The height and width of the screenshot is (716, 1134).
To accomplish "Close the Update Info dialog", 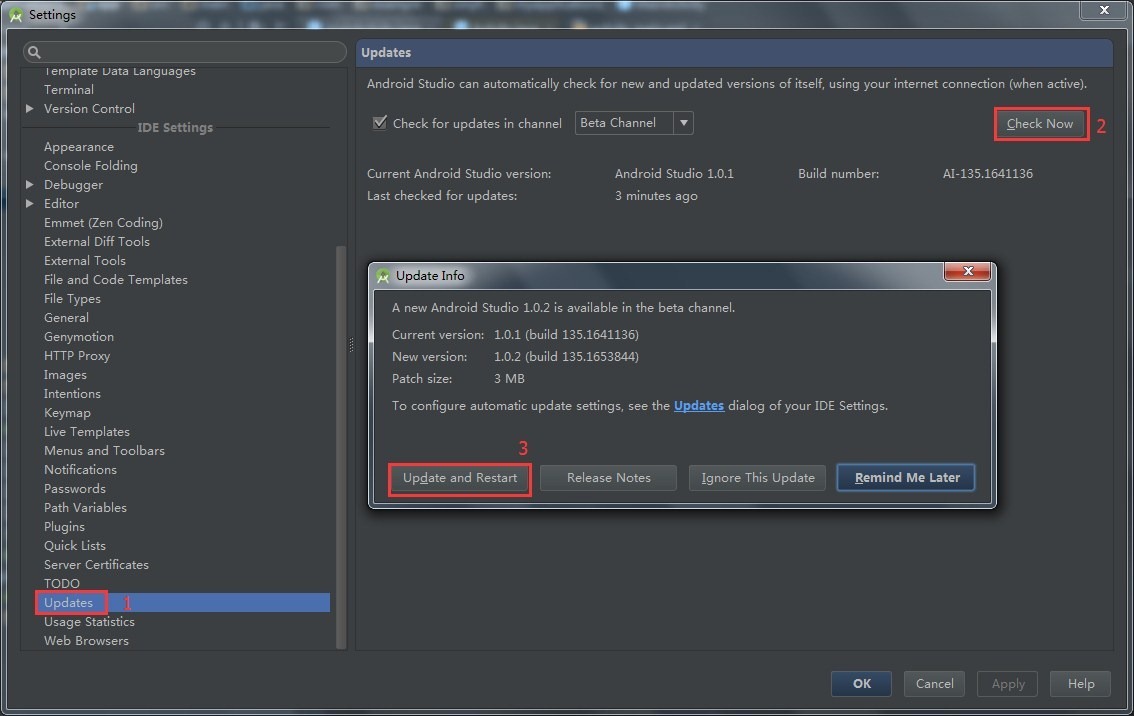I will 967,272.
